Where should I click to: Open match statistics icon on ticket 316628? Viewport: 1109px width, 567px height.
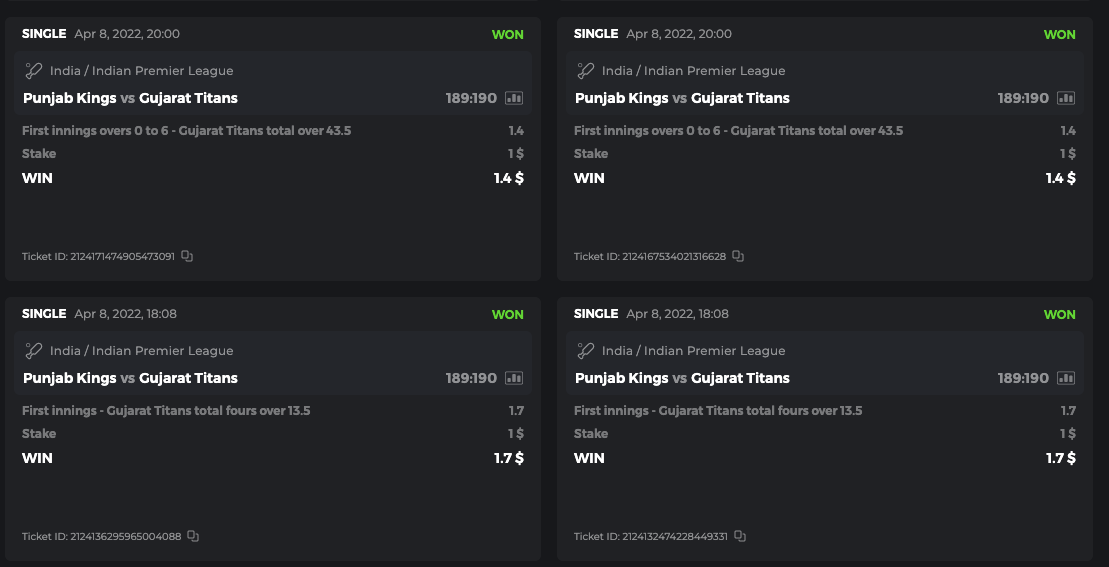pos(1066,98)
